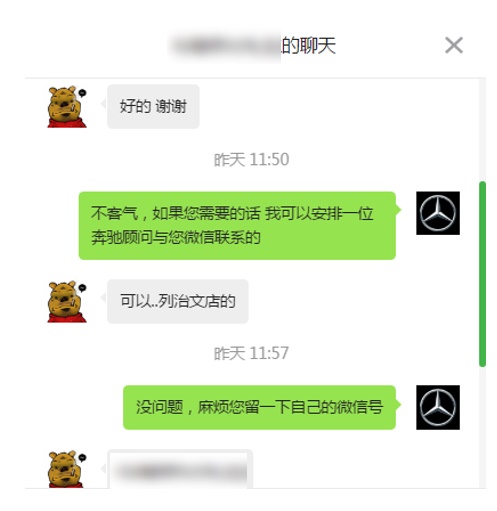497x511 pixels.
Task: Click bear avatar beside '可以..列治文店的' message
Action: click(x=67, y=301)
